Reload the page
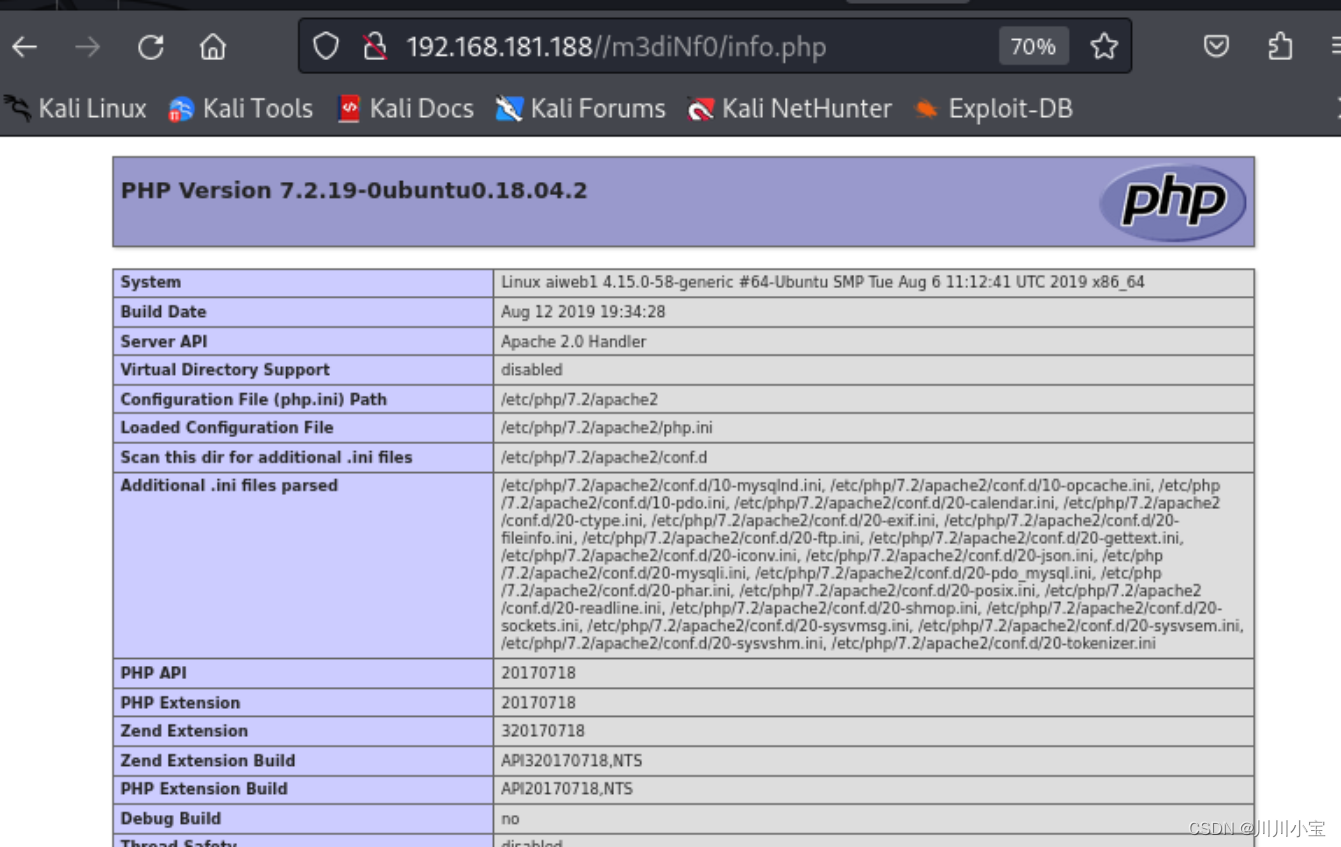The image size is (1341, 847). [151, 46]
